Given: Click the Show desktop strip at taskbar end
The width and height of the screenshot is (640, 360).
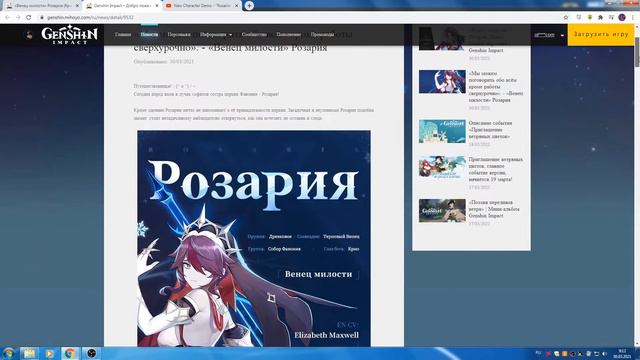Looking at the screenshot, I should pos(638,353).
